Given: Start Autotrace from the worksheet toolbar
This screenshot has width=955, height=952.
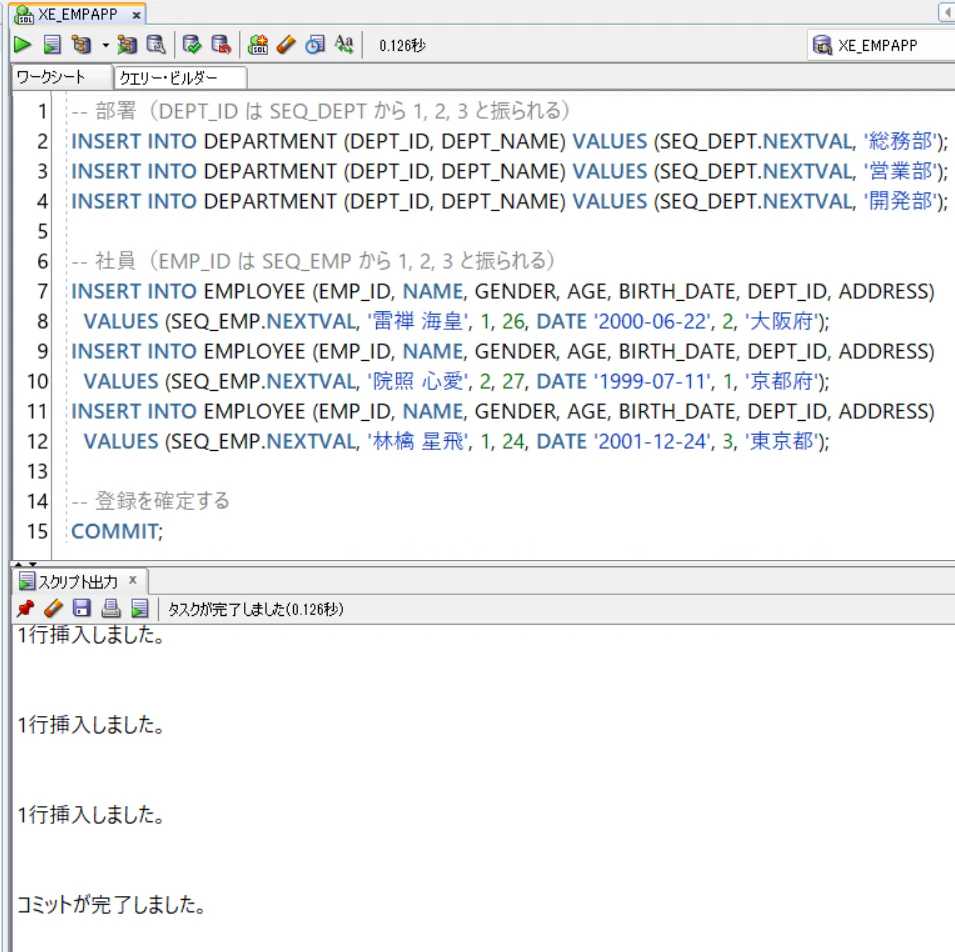Looking at the screenshot, I should (x=127, y=44).
